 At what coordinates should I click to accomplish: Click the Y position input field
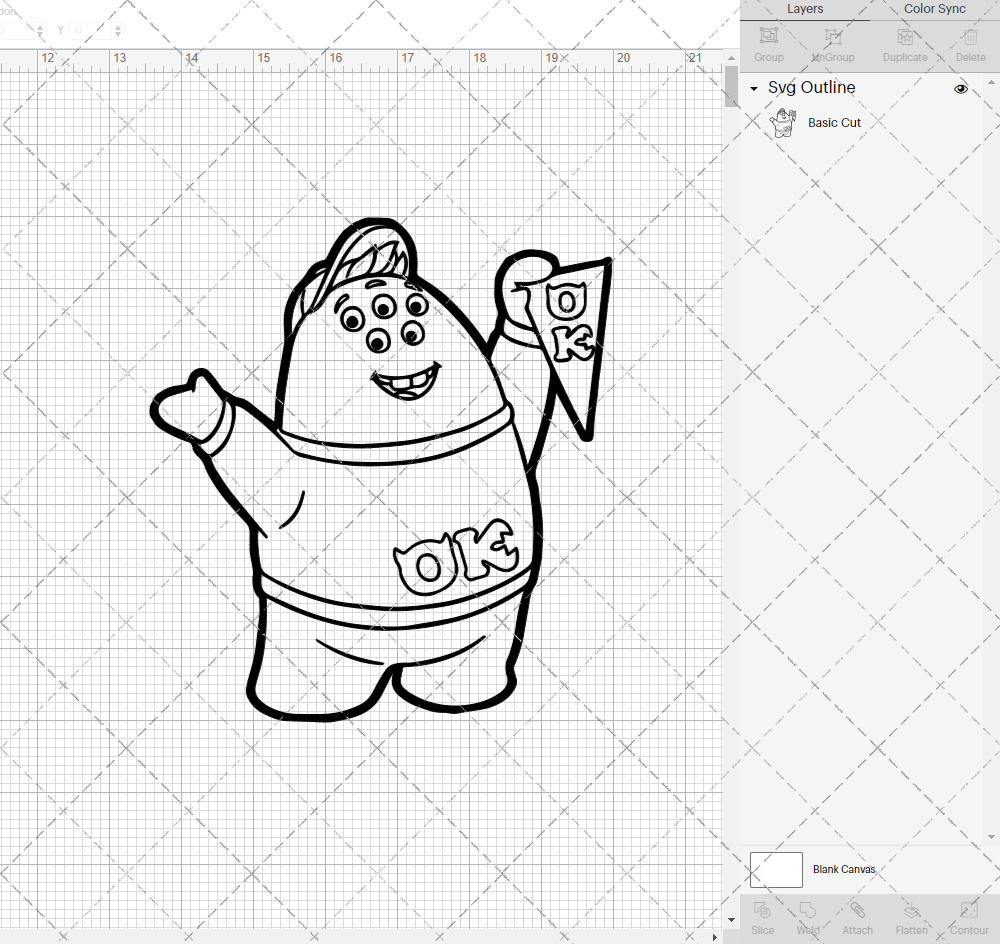point(91,30)
